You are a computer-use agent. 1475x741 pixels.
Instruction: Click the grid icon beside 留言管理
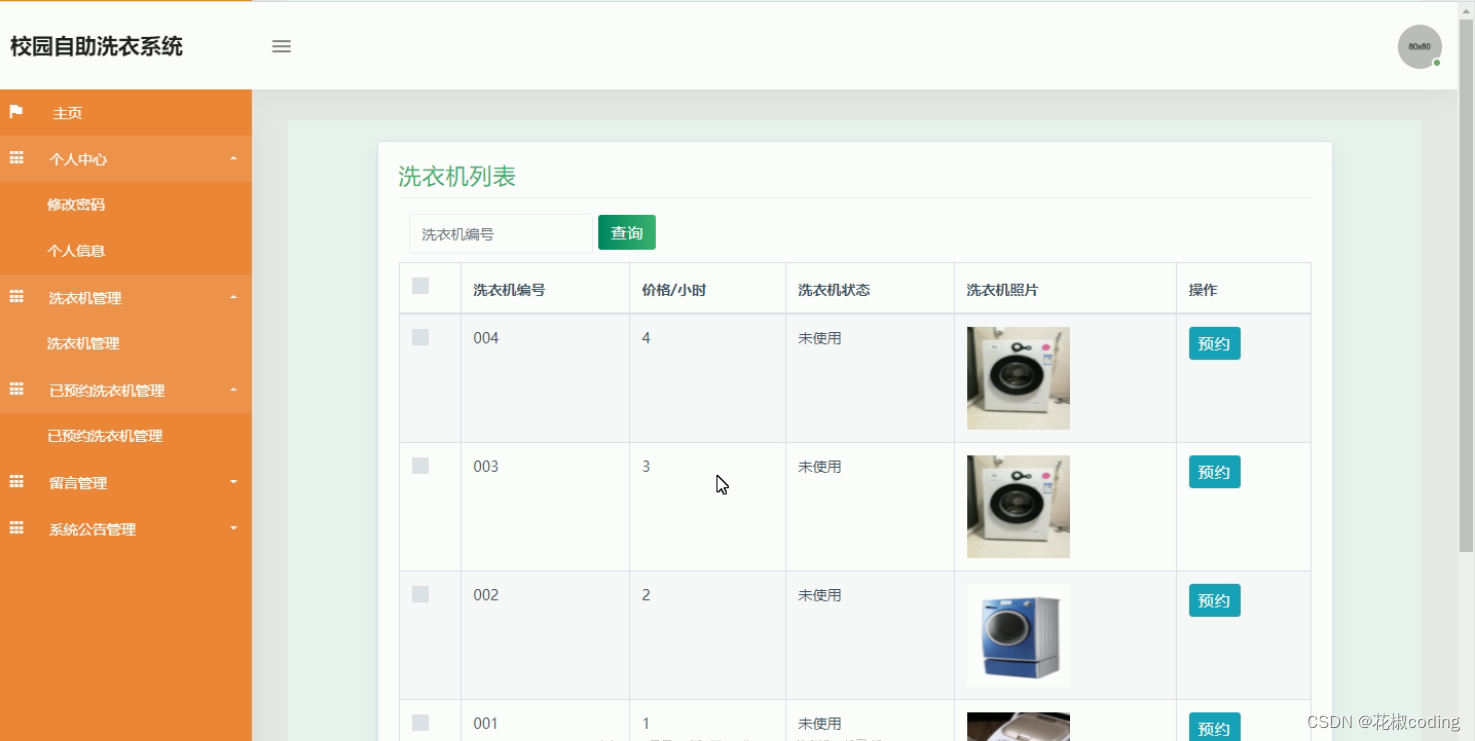click(15, 482)
